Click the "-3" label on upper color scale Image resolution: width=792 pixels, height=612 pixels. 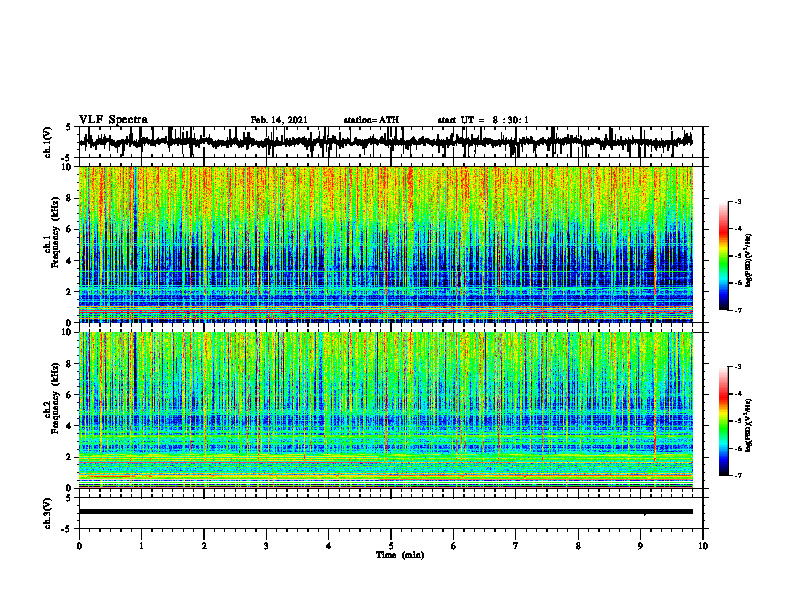tap(737, 202)
